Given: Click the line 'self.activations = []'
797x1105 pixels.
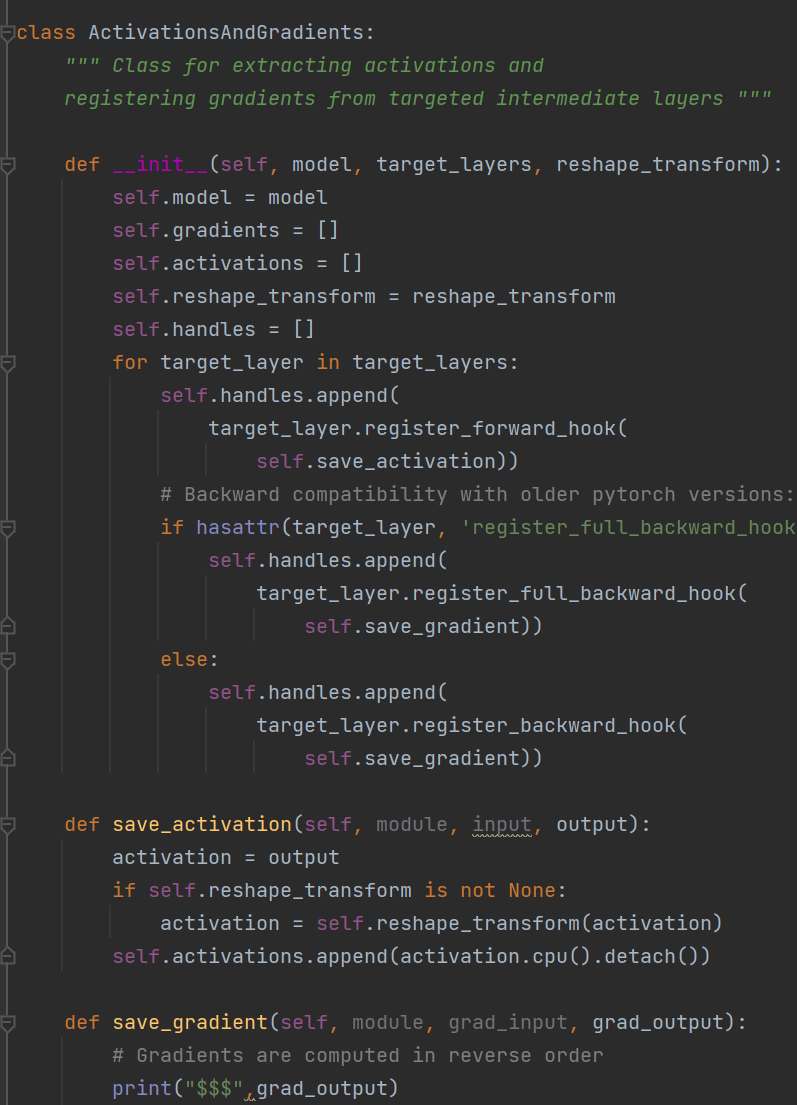Looking at the screenshot, I should (x=237, y=264).
